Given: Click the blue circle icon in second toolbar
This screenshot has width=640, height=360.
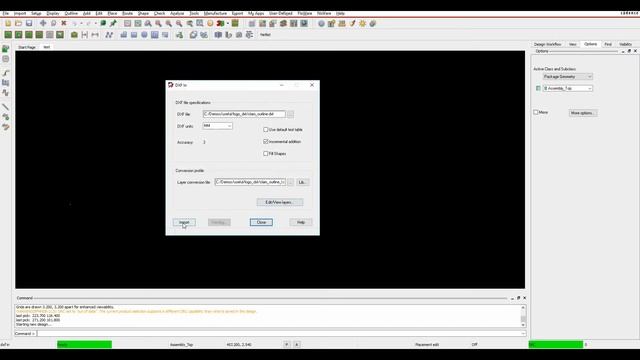Looking at the screenshot, I should tap(144, 35).
